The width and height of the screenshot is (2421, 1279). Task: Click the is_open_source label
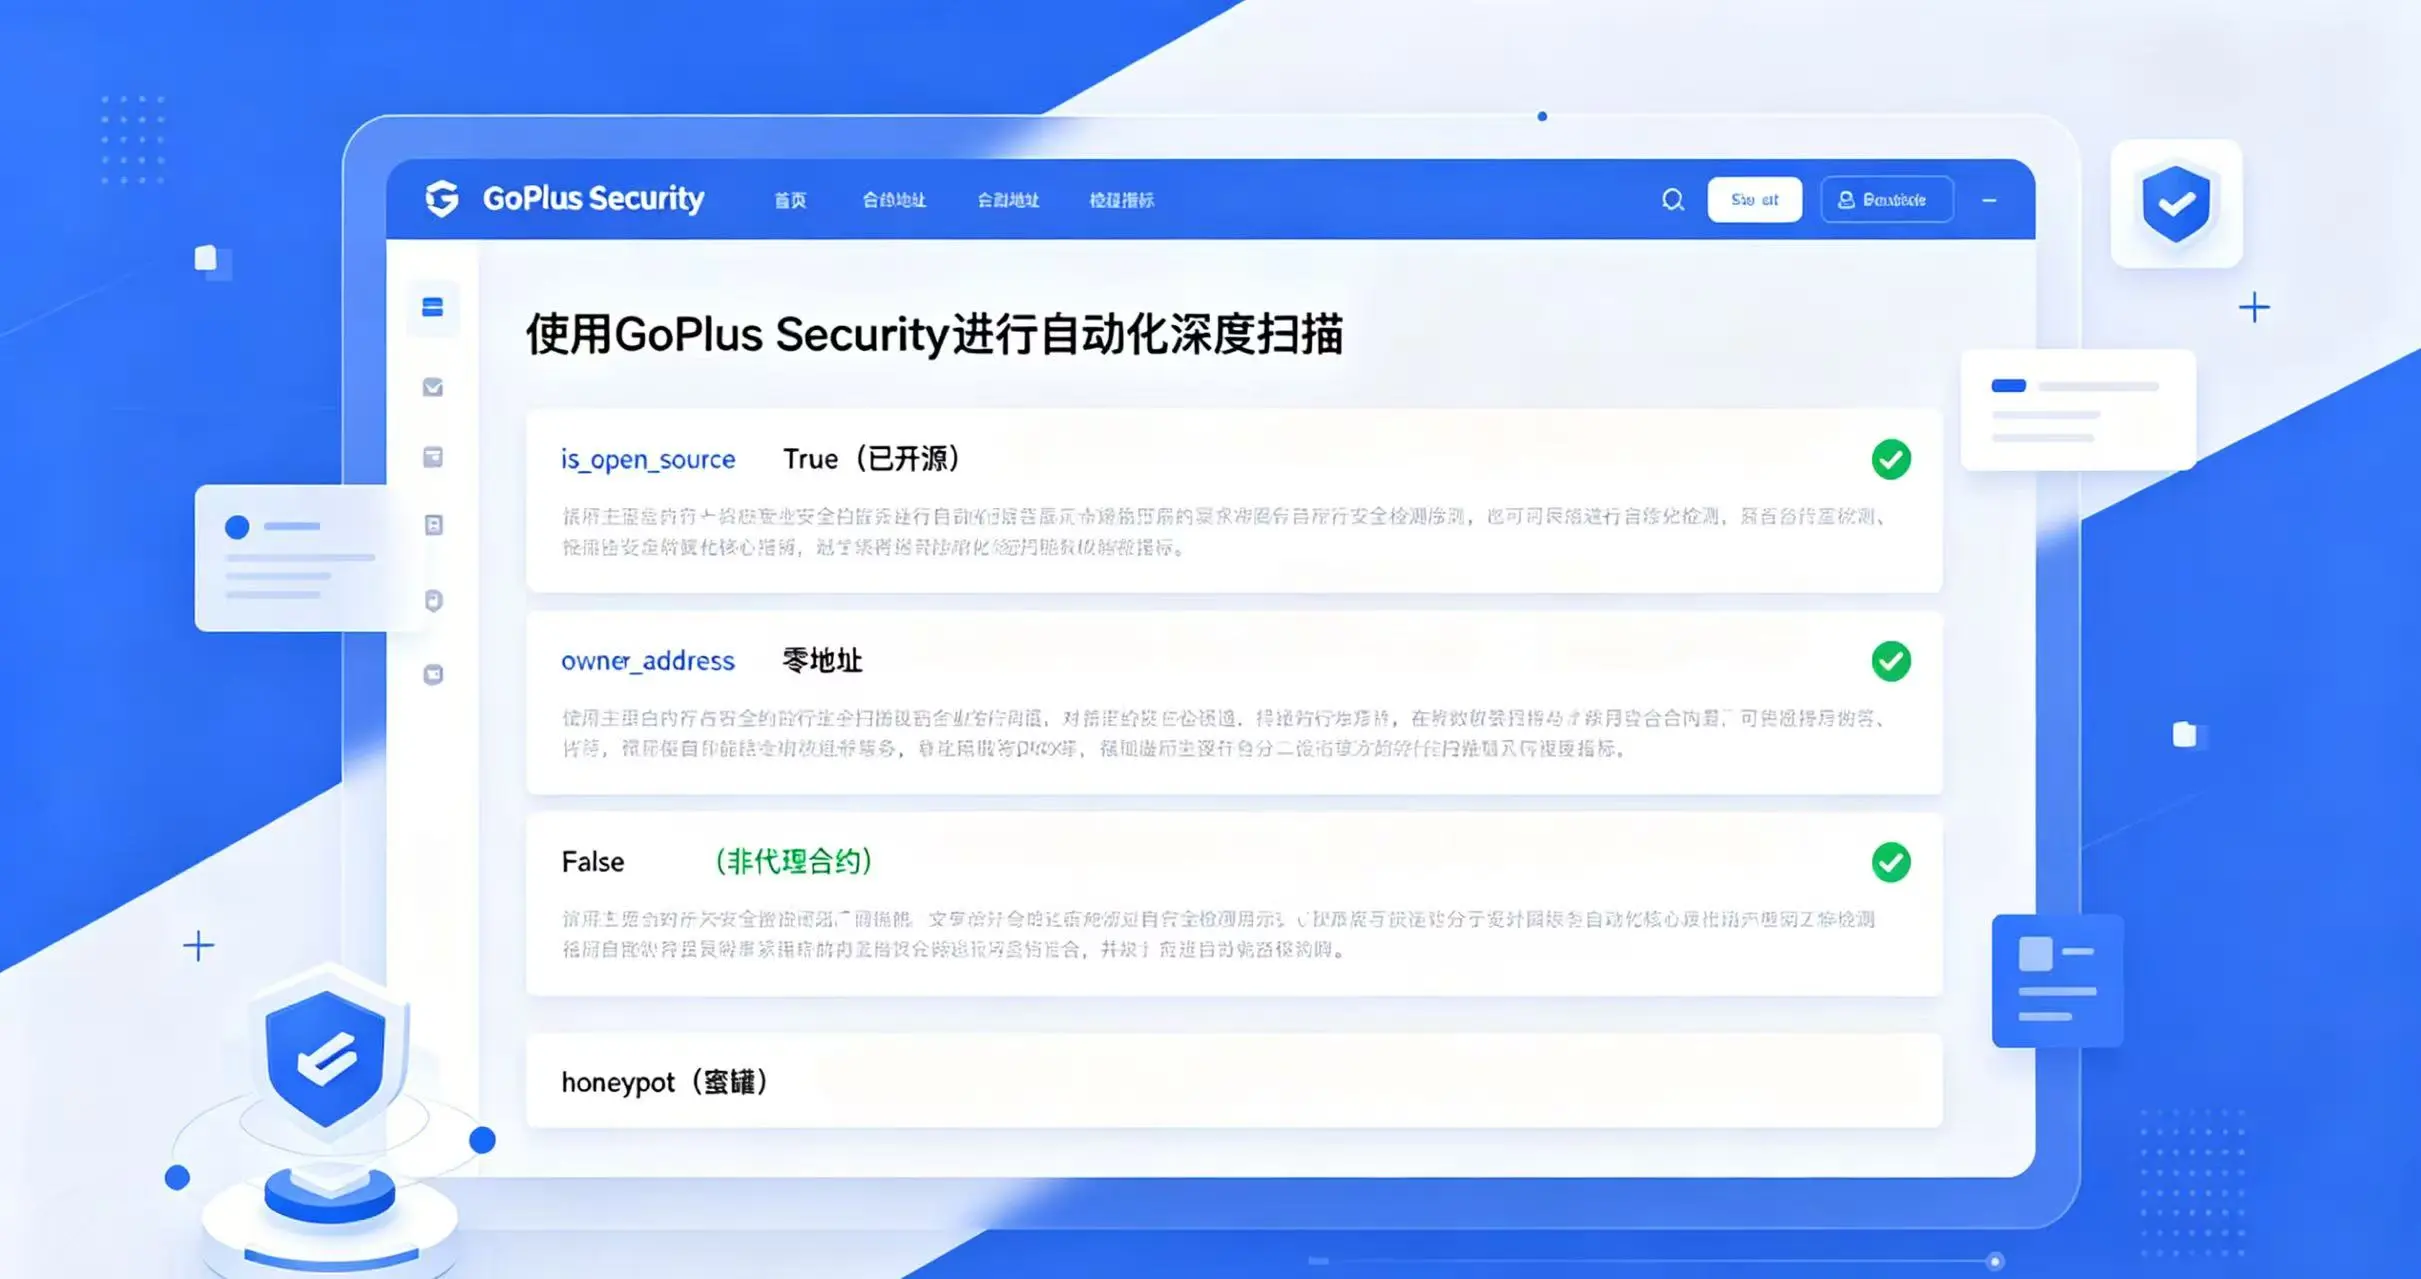click(x=648, y=459)
